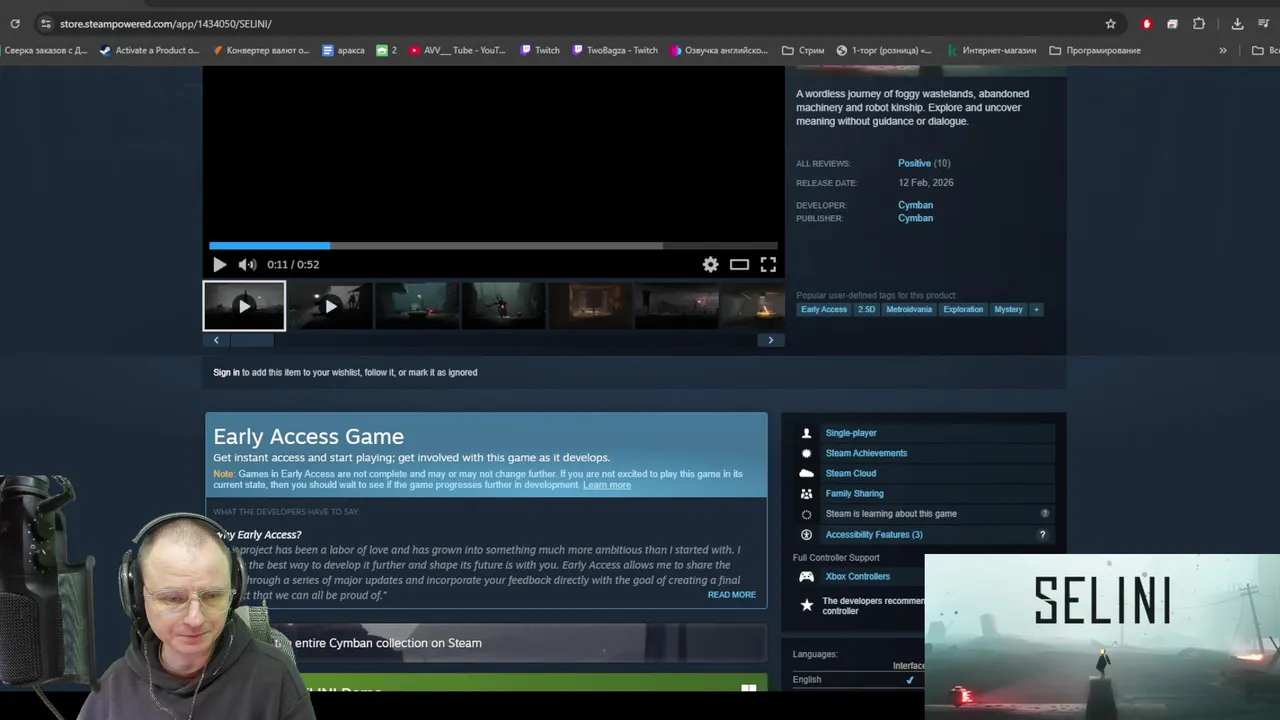Click 'Sign in' link
This screenshot has width=1280, height=720.
coord(226,372)
